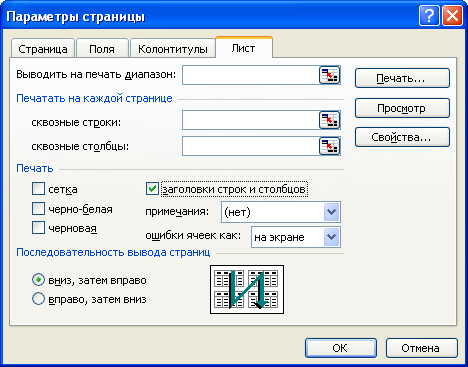
Task: Switch to the Страница tab
Action: 43,49
